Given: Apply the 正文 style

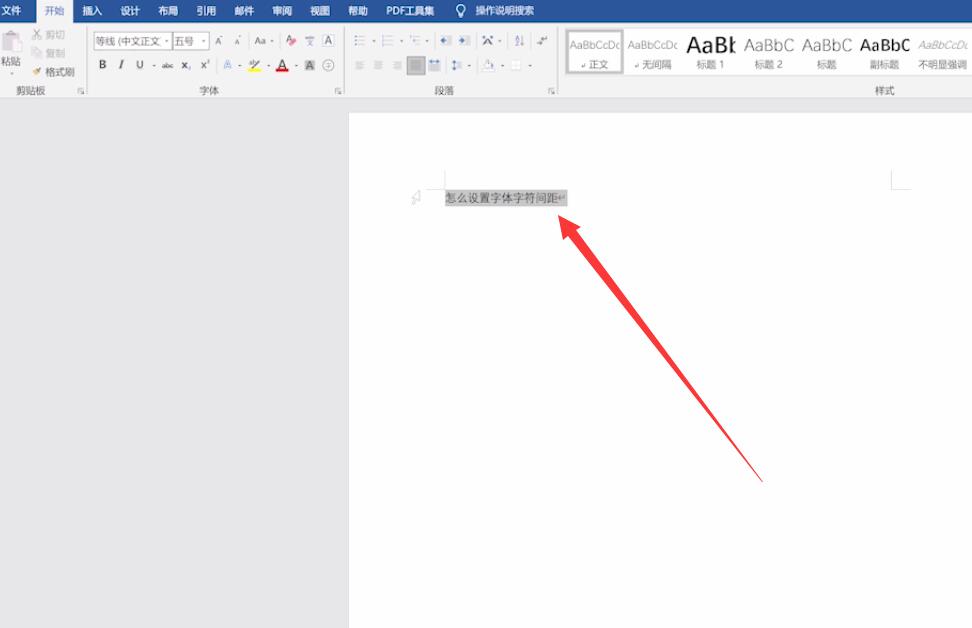Looking at the screenshot, I should (x=594, y=52).
